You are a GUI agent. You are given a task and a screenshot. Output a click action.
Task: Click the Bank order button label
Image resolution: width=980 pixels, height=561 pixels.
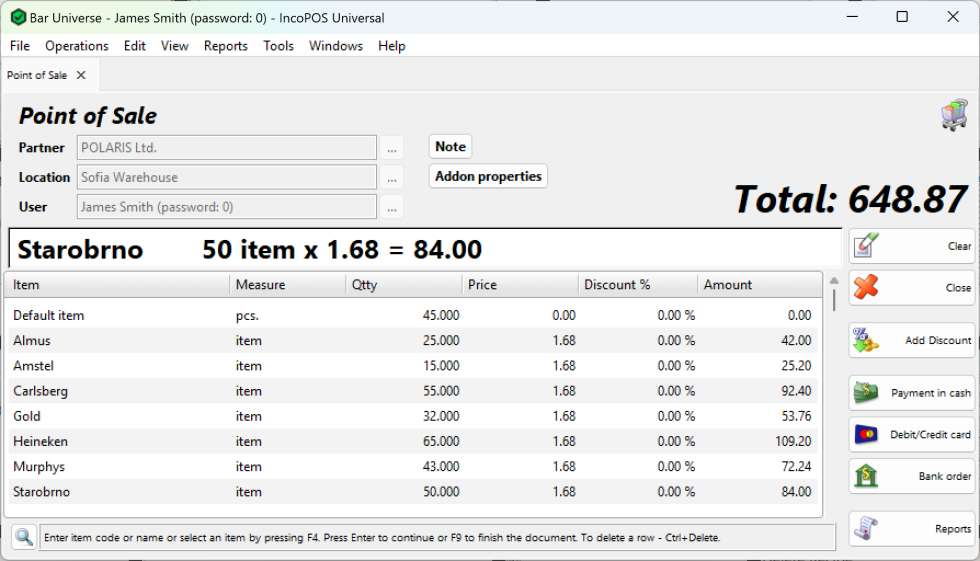point(944,476)
